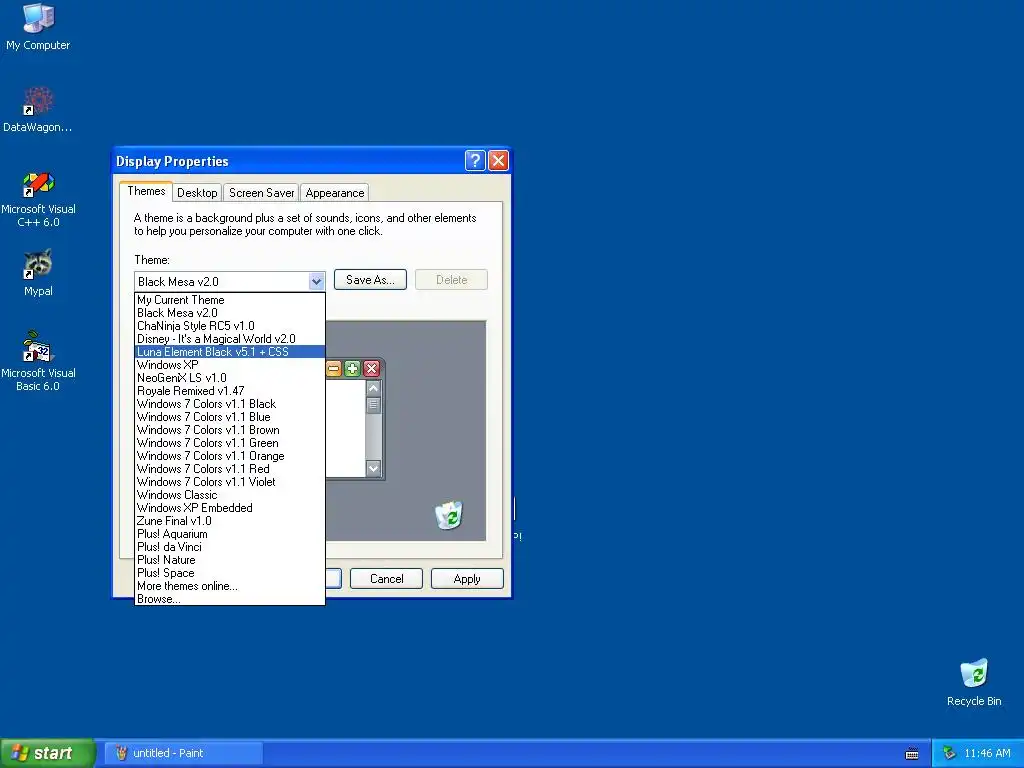Click the preview scrollbar down arrow
The height and width of the screenshot is (768, 1024).
click(x=374, y=468)
